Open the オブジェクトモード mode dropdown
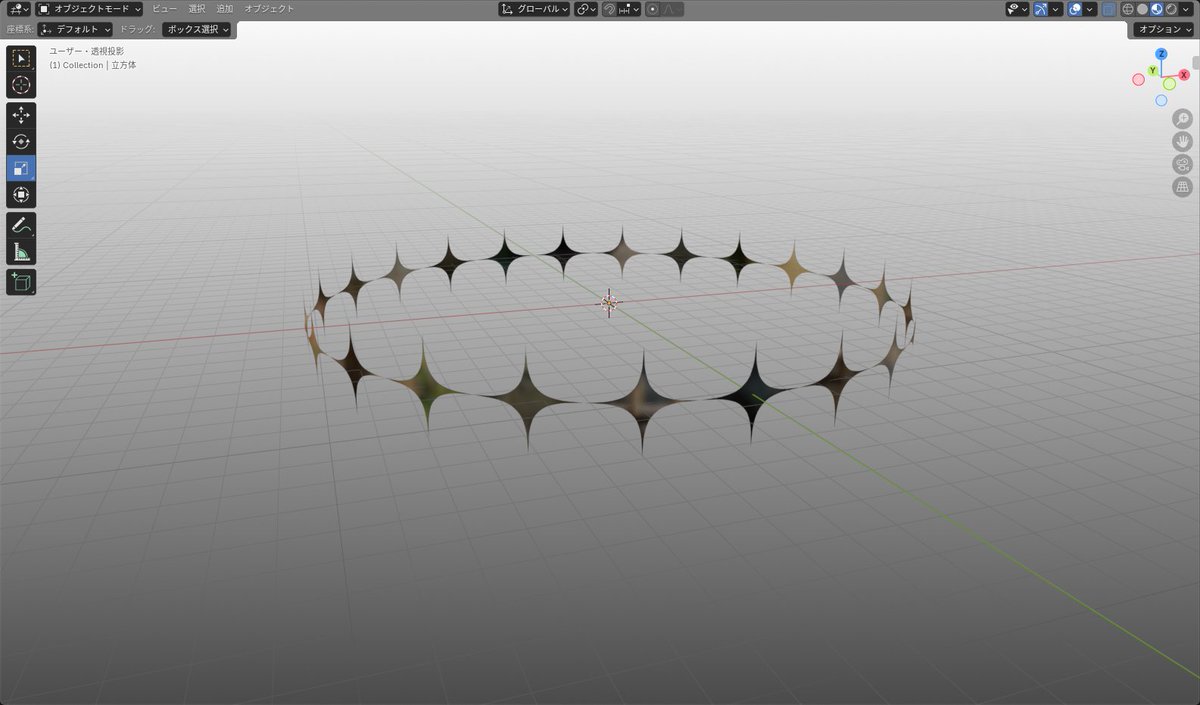This screenshot has width=1200, height=705. [x=90, y=9]
